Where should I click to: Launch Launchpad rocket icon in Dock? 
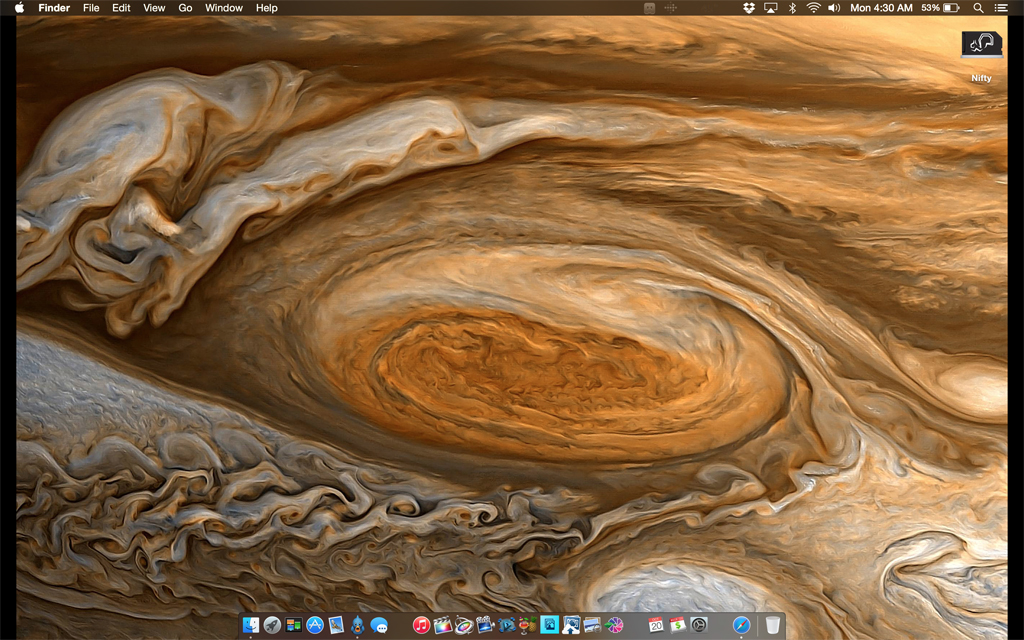click(272, 625)
